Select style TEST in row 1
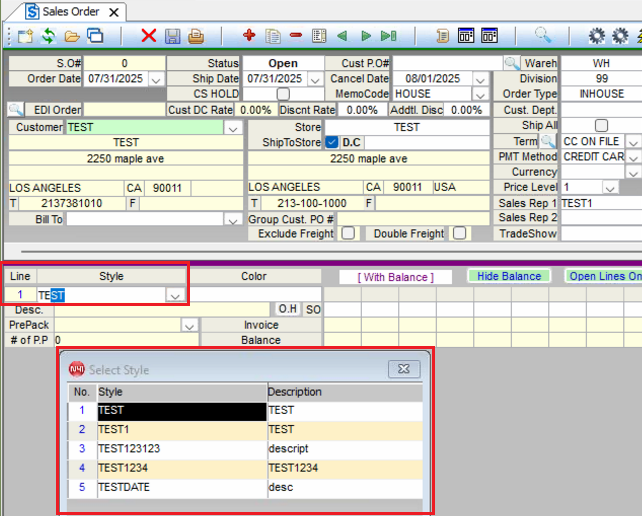 click(x=182, y=411)
